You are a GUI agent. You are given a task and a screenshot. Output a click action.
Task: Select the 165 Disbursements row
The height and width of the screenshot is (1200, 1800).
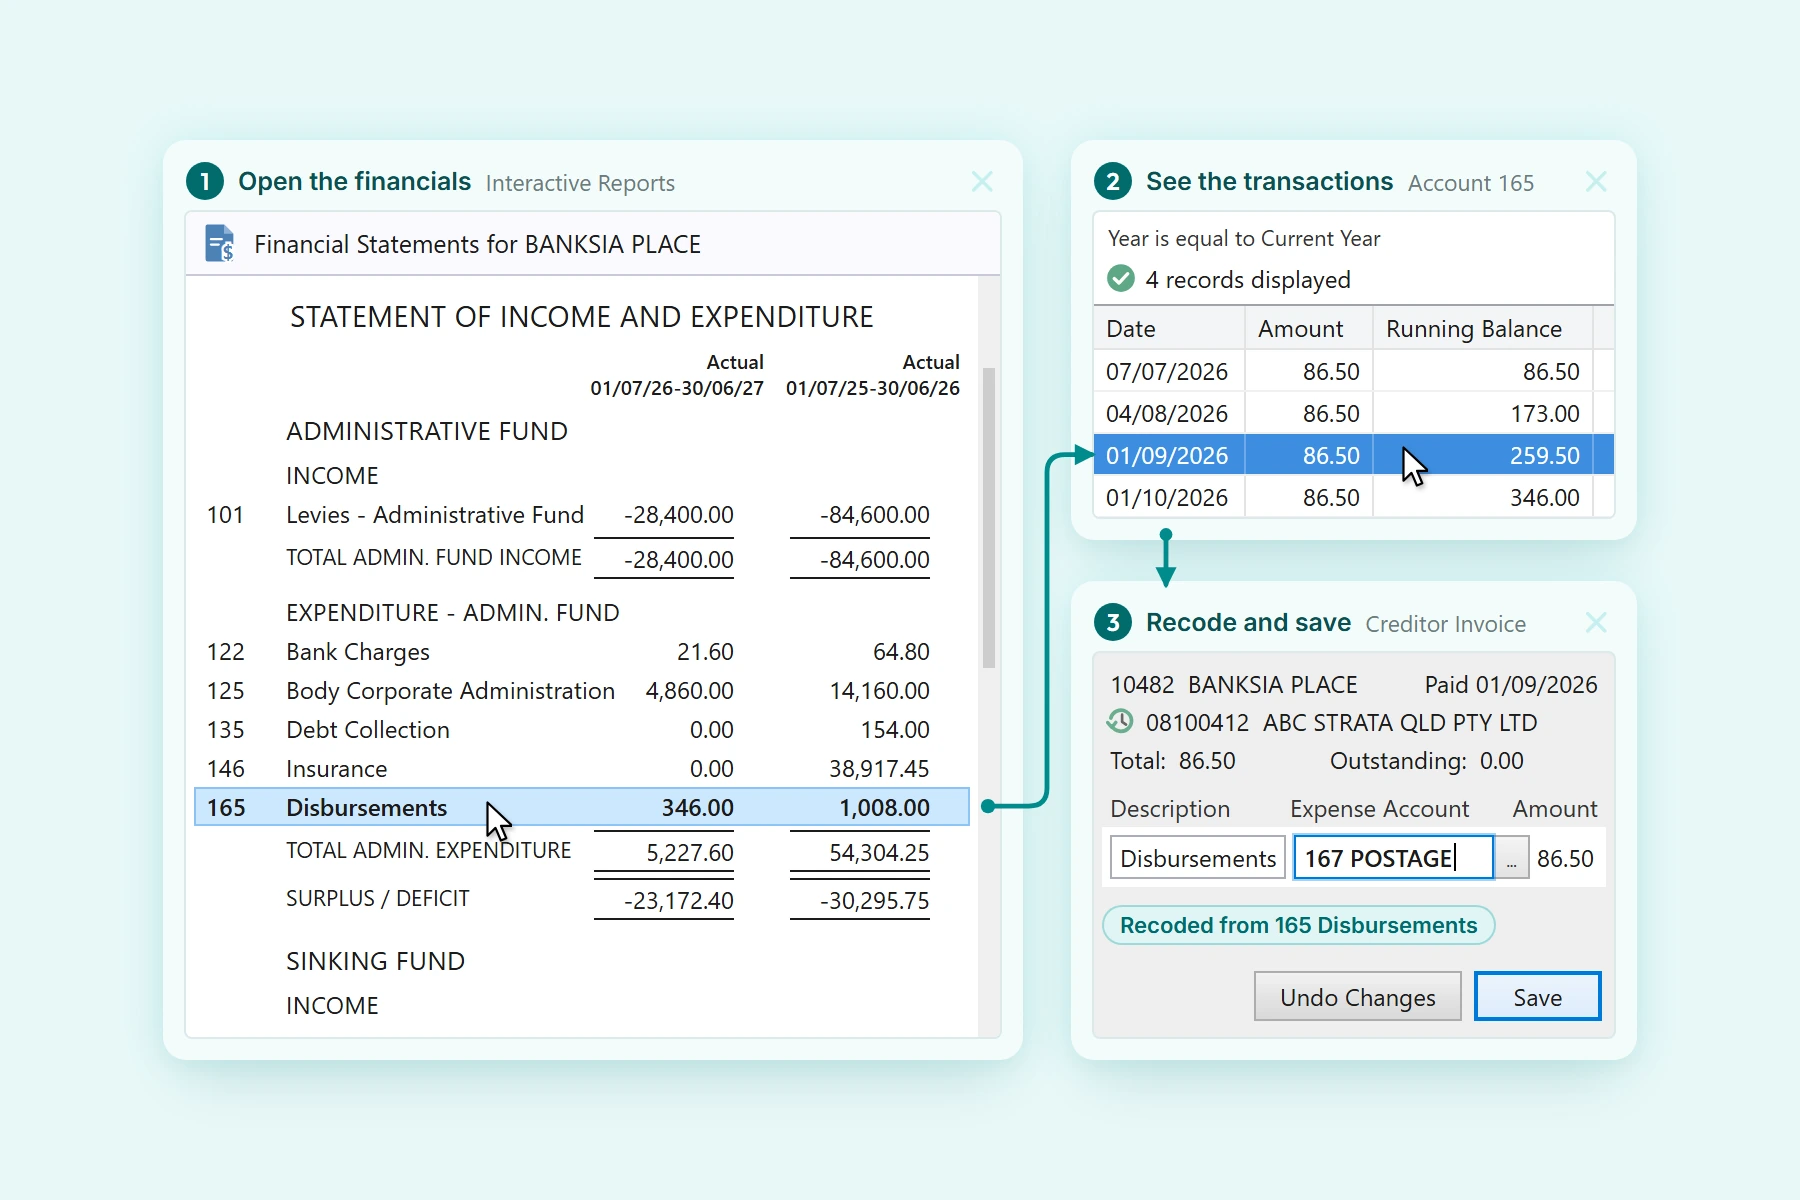coord(582,807)
